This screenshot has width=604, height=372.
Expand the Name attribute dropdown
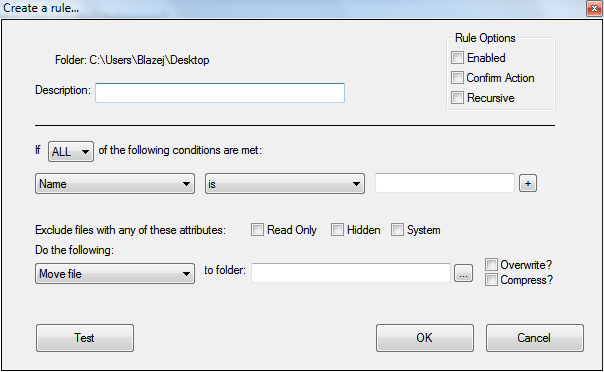[x=115, y=184]
